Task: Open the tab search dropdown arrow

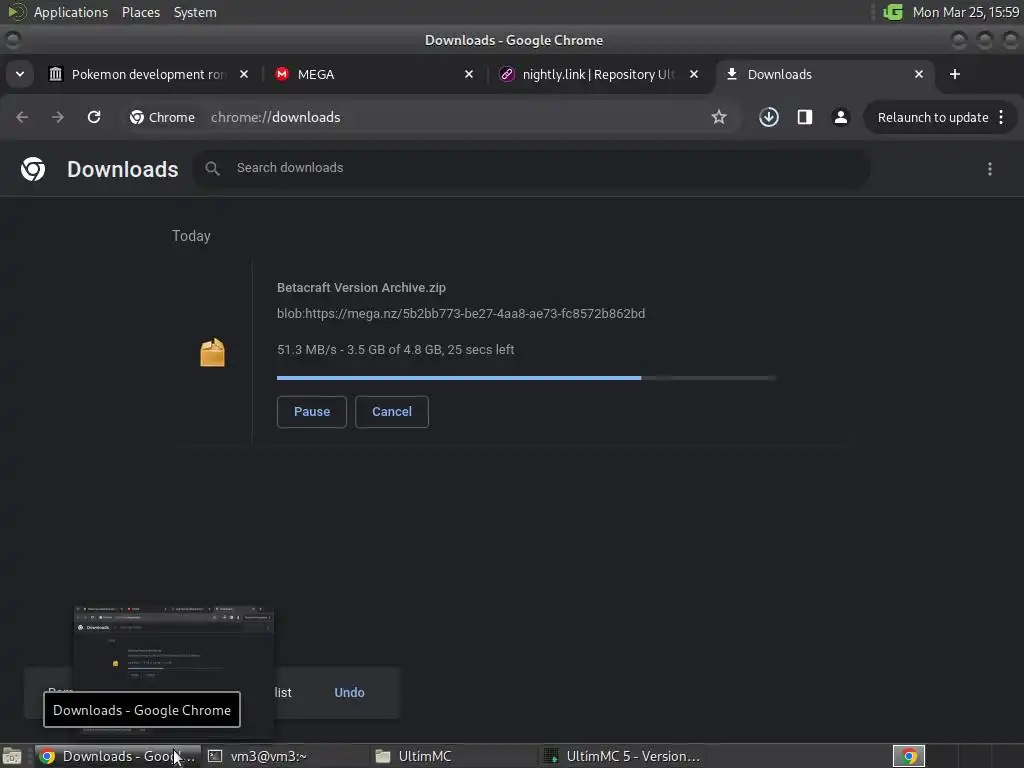Action: (20, 74)
